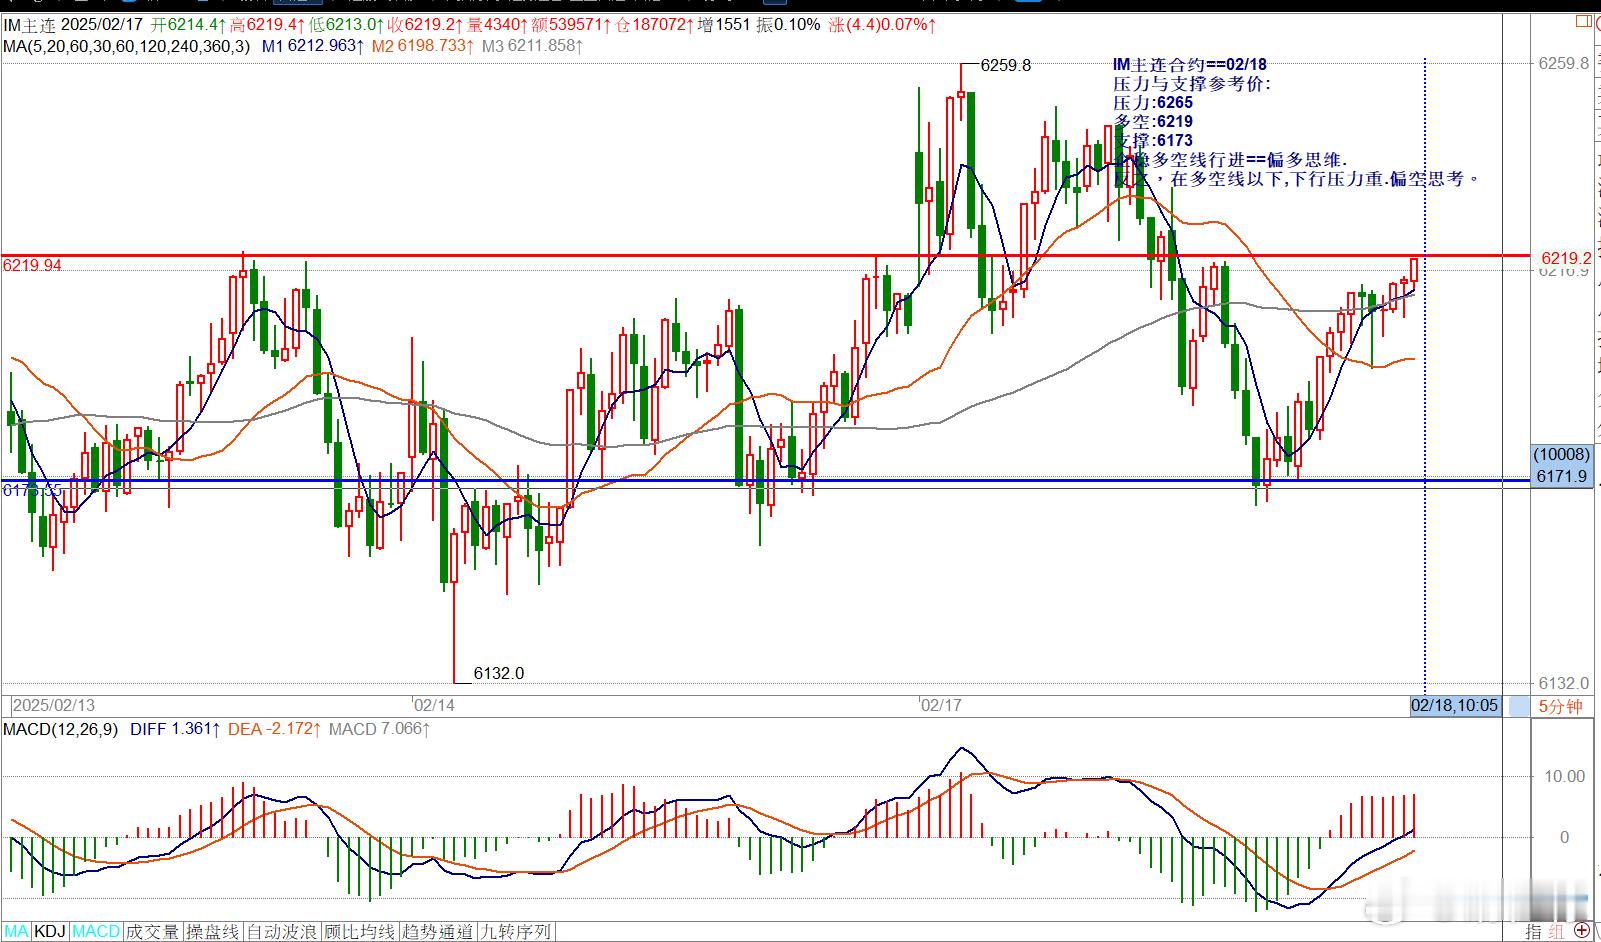Click the 6132.0 low point label on chart
Screen dimensions: 1601x942
(498, 673)
